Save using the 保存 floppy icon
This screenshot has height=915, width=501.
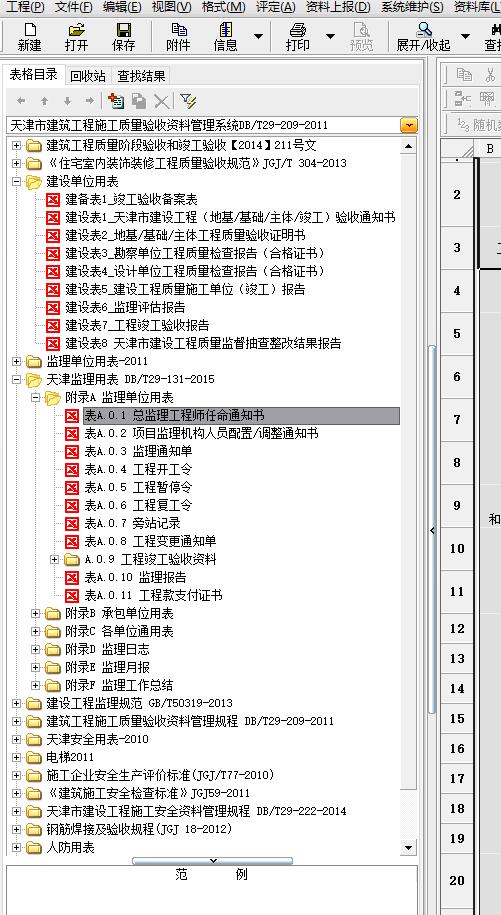[124, 37]
